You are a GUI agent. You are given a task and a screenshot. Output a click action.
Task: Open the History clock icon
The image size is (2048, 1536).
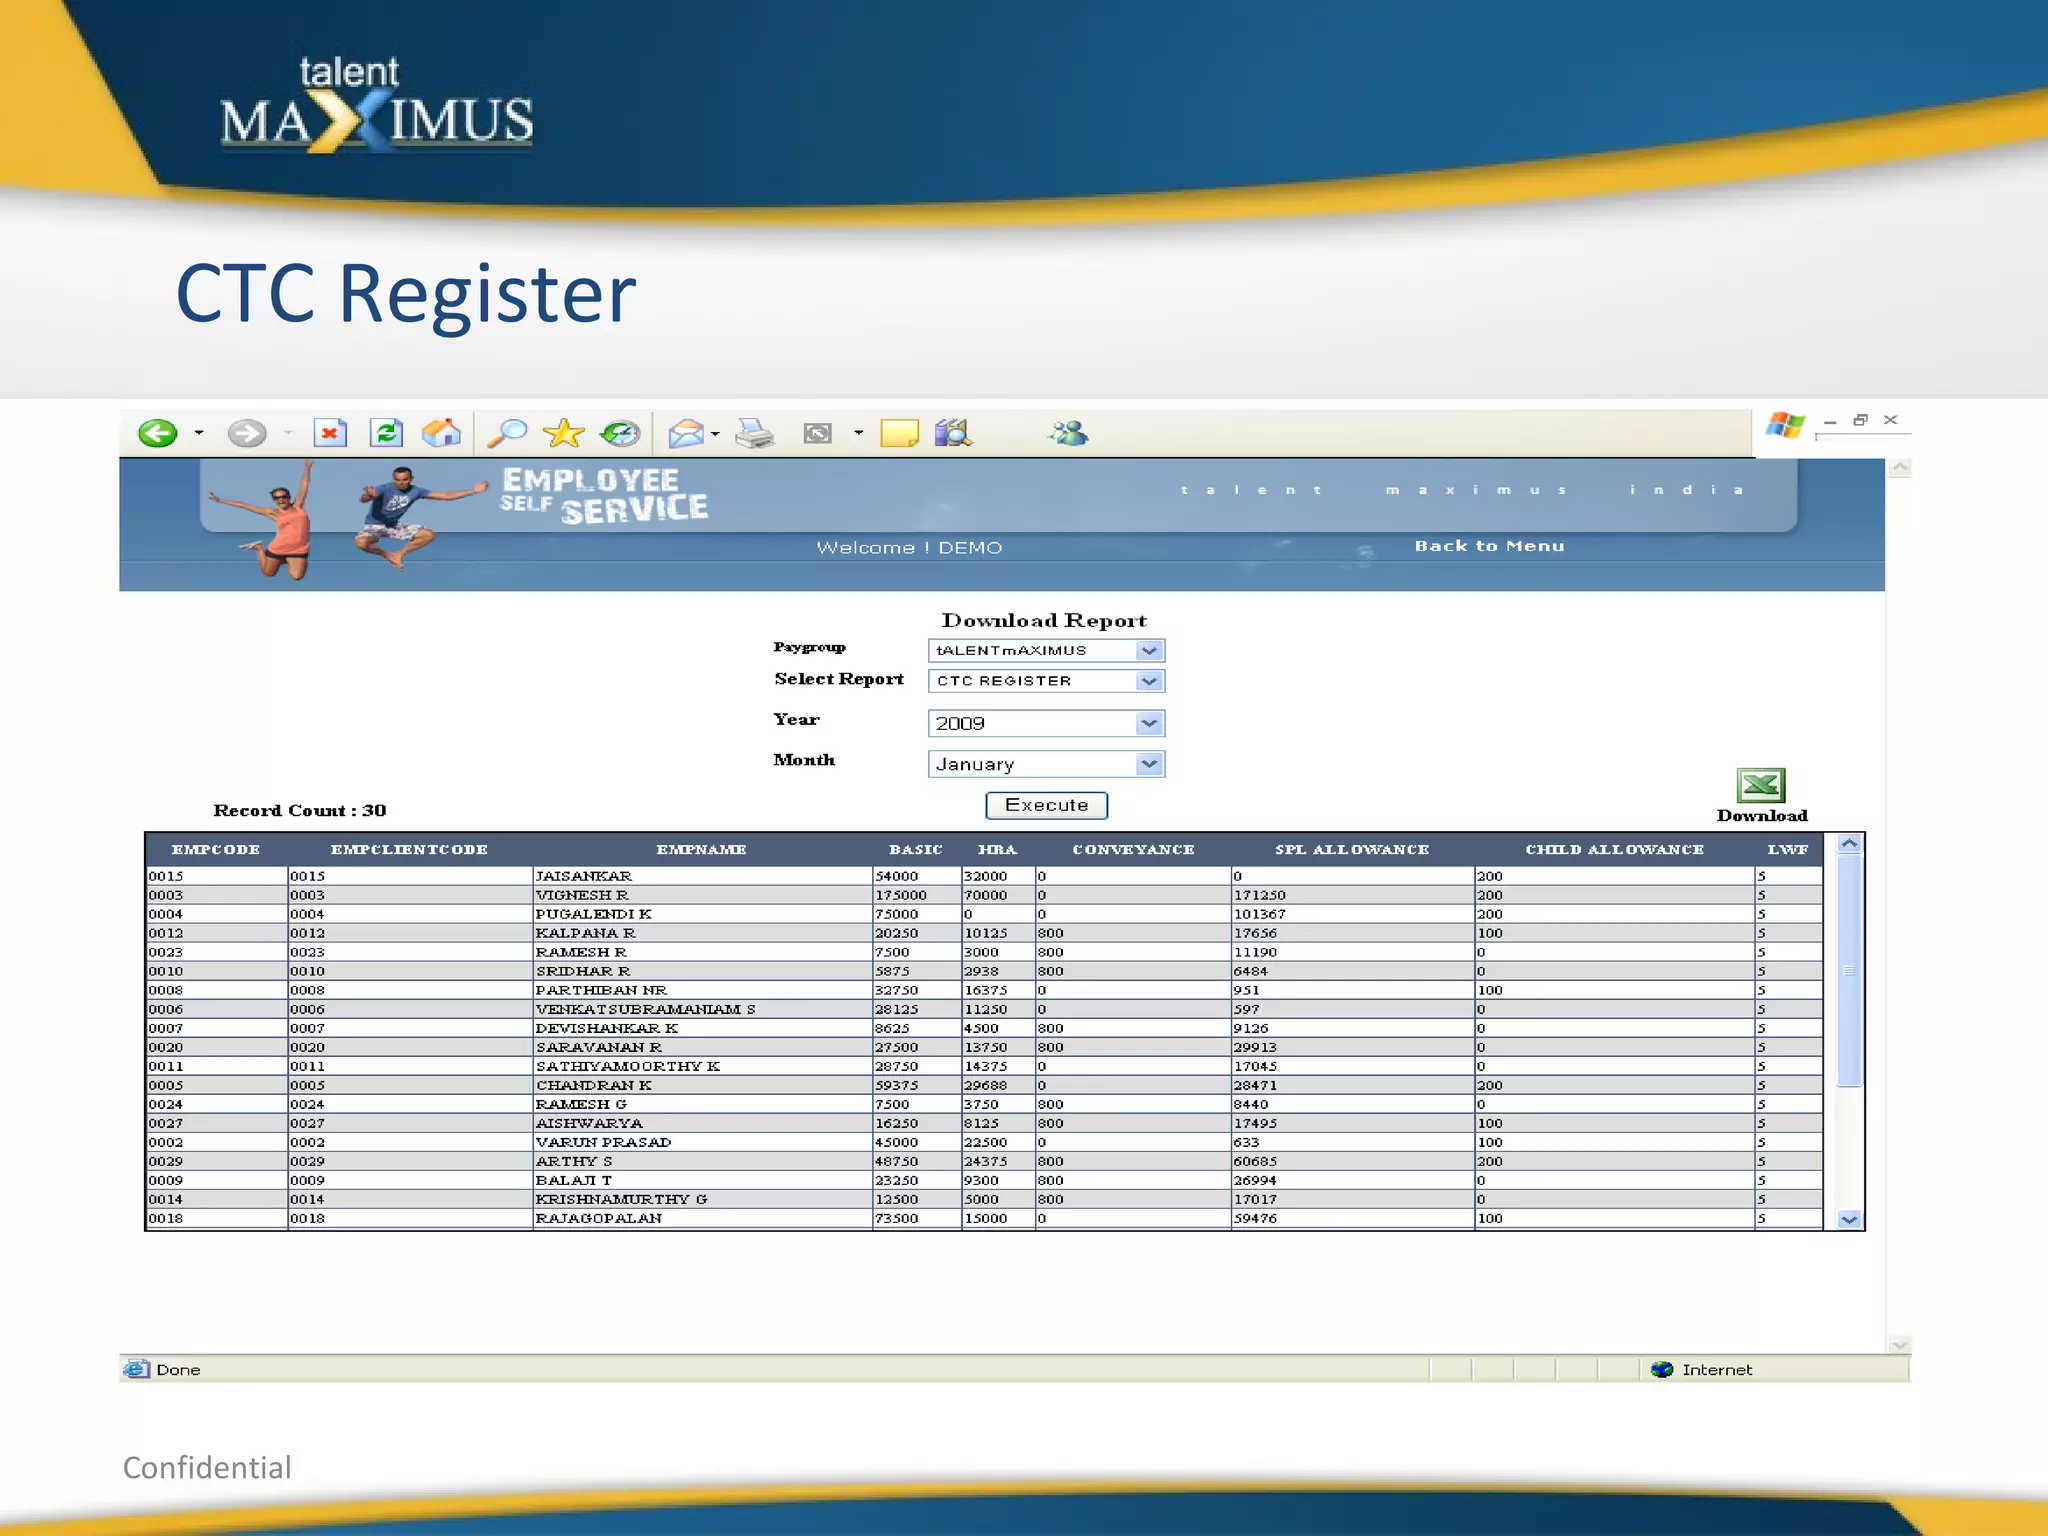[620, 433]
